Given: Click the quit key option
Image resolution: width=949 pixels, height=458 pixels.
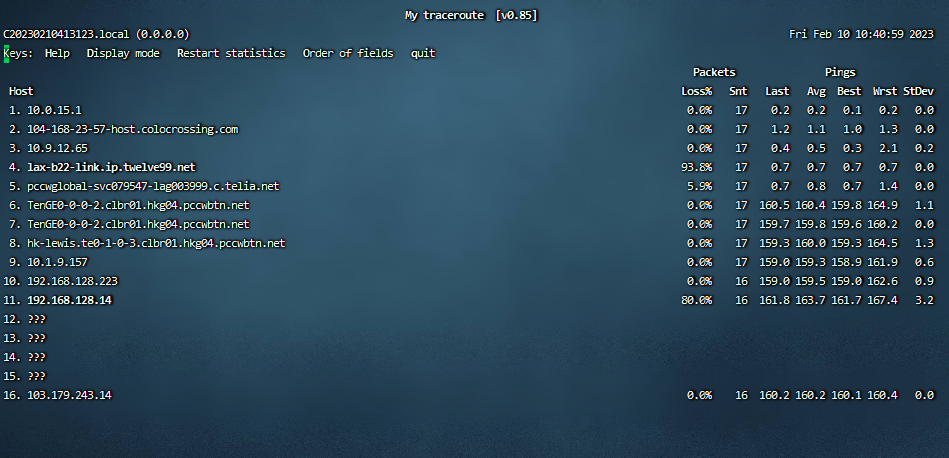Looking at the screenshot, I should click(423, 53).
